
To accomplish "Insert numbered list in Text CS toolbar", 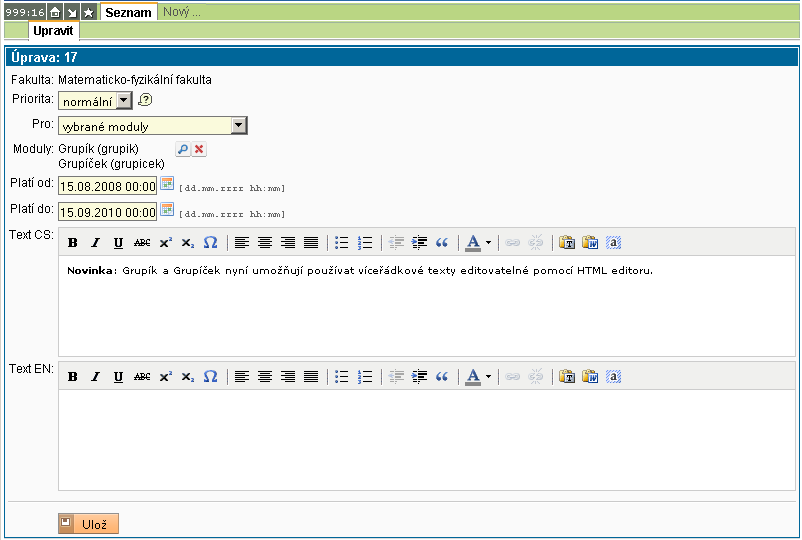I will [x=365, y=242].
